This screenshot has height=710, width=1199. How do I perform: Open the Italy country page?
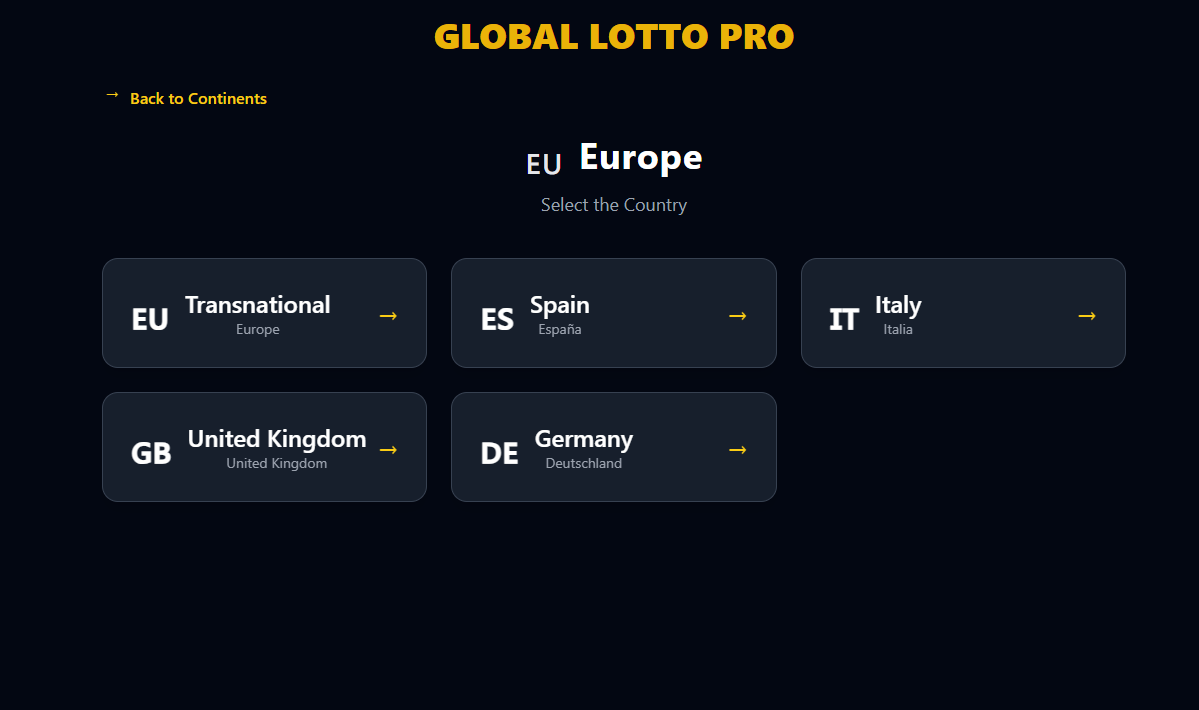[x=962, y=312]
